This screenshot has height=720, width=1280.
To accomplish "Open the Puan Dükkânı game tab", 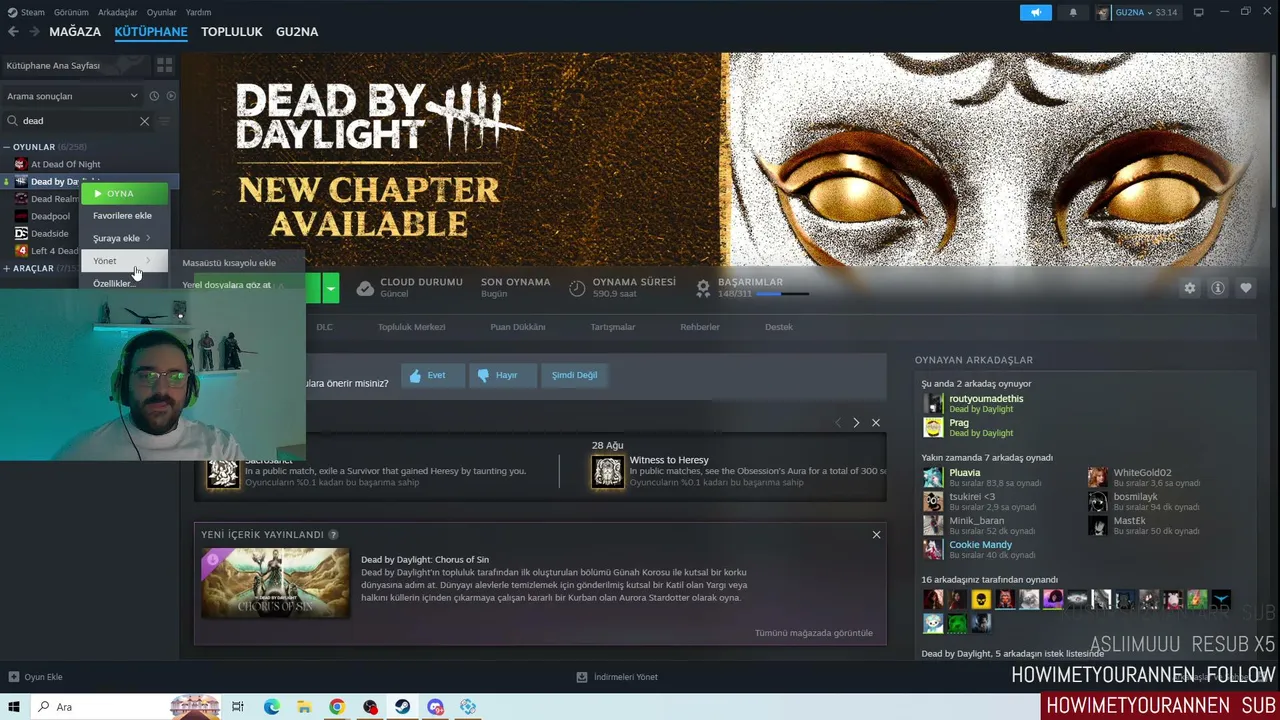I will click(518, 327).
